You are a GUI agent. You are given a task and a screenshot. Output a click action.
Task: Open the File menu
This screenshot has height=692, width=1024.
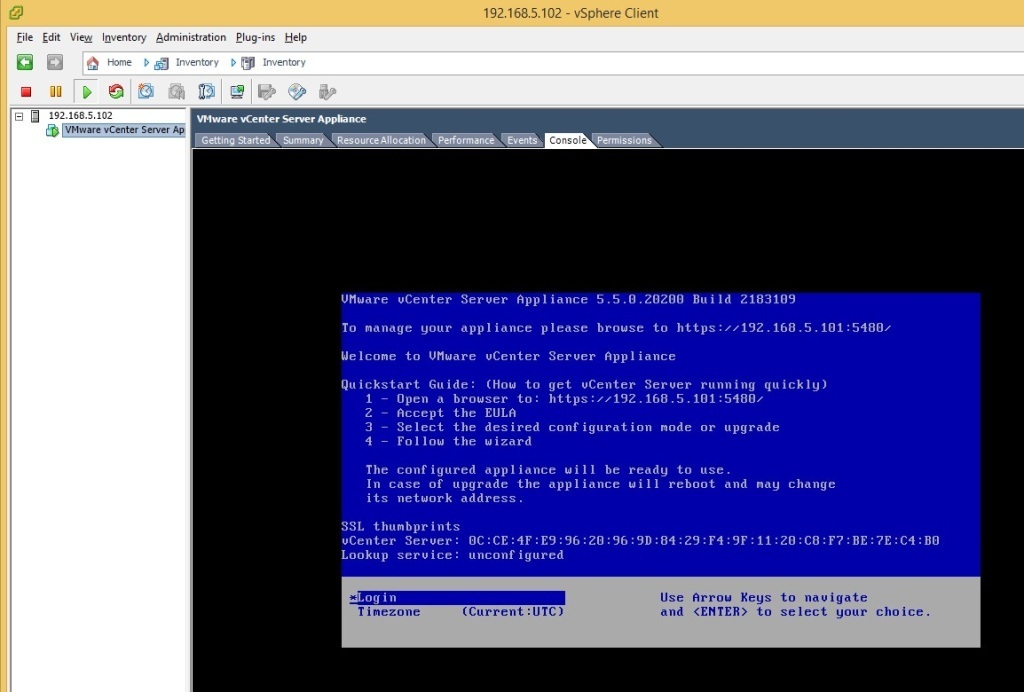click(24, 37)
